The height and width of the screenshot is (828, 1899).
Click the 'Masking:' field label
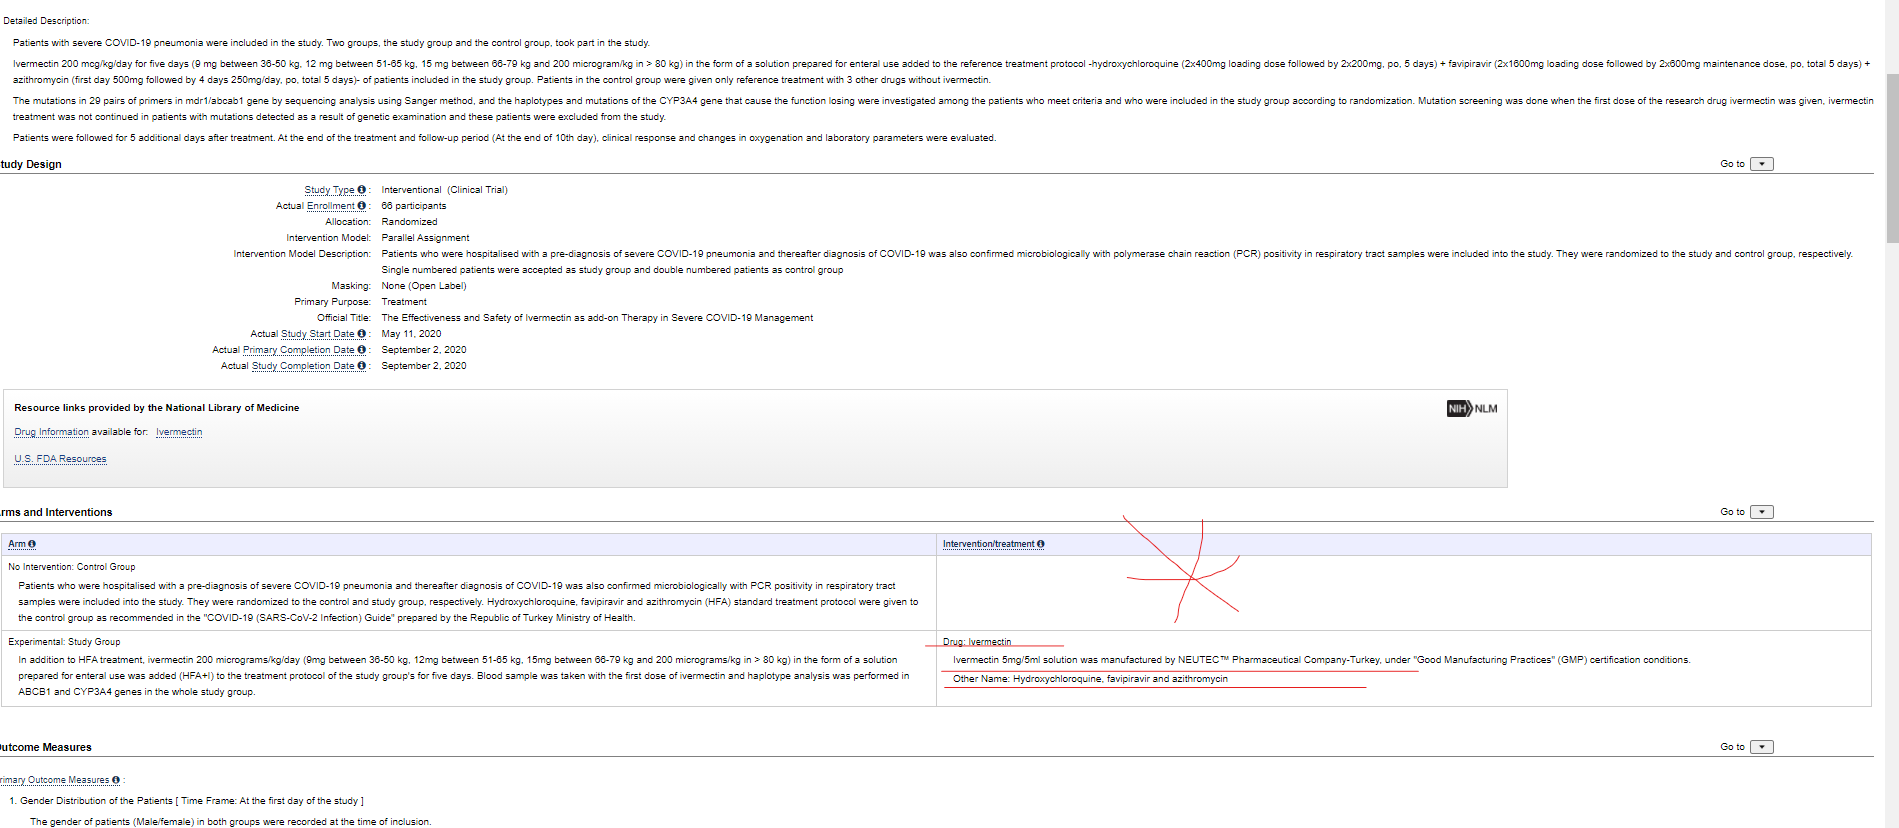pyautogui.click(x=351, y=286)
